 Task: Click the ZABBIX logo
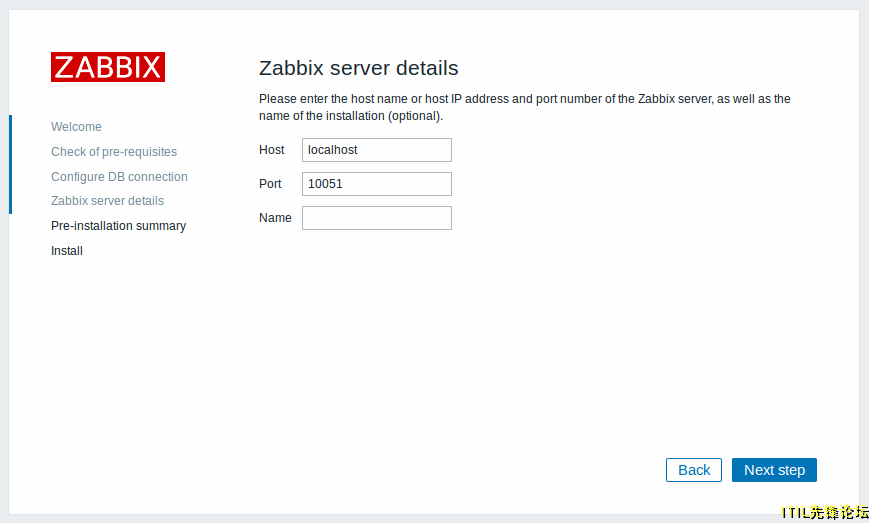pyautogui.click(x=108, y=67)
